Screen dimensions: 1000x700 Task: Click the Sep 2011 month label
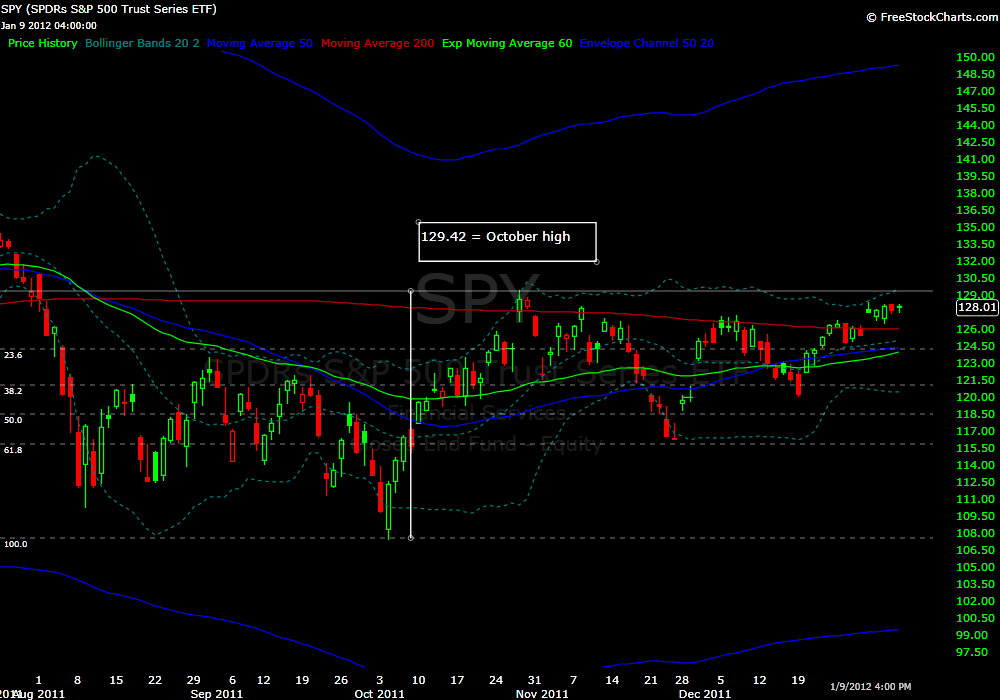(217, 694)
